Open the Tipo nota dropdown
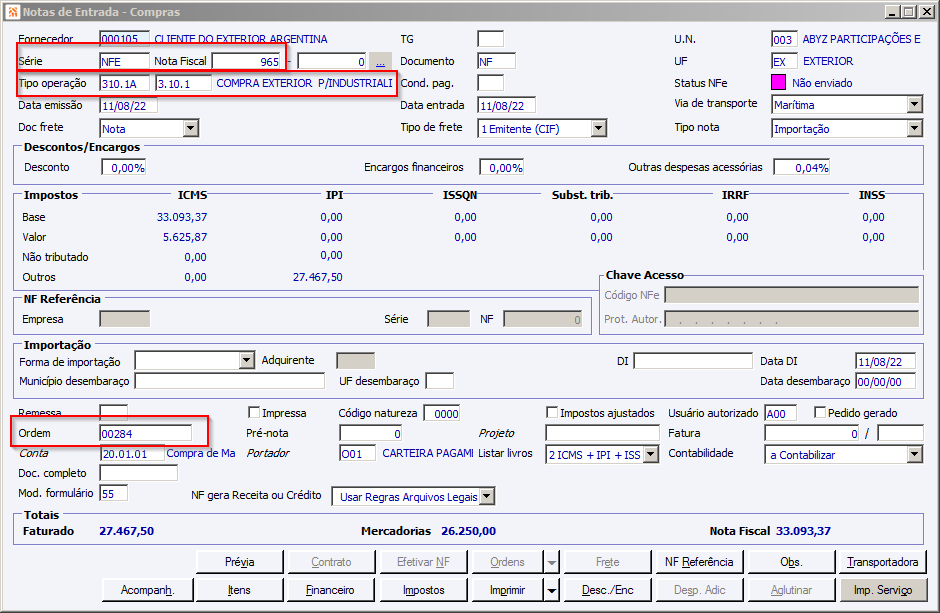This screenshot has height=613, width=940. pyautogui.click(x=914, y=128)
